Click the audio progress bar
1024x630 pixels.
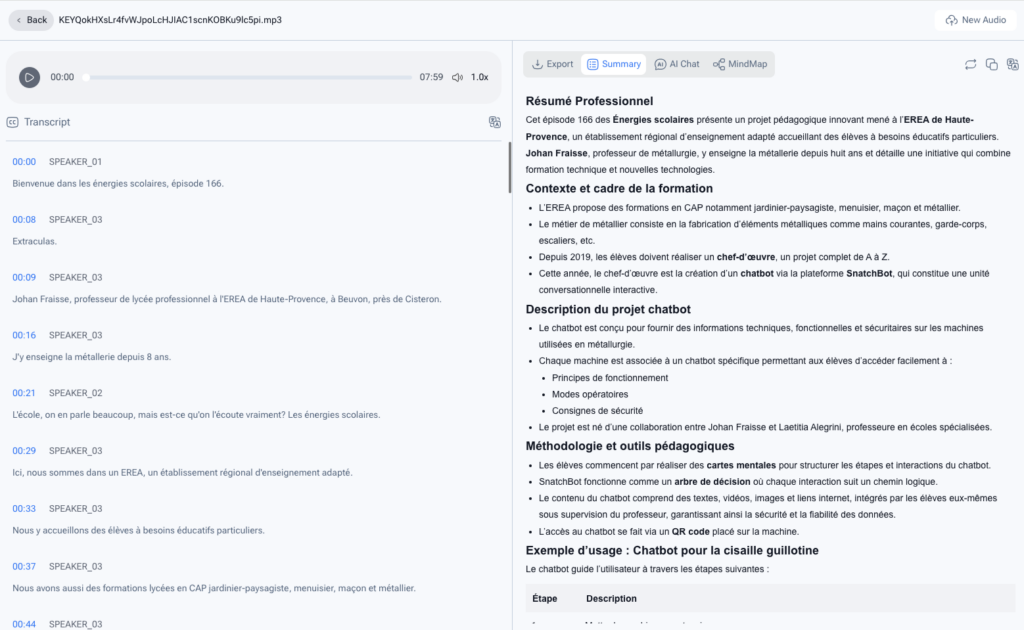click(248, 77)
